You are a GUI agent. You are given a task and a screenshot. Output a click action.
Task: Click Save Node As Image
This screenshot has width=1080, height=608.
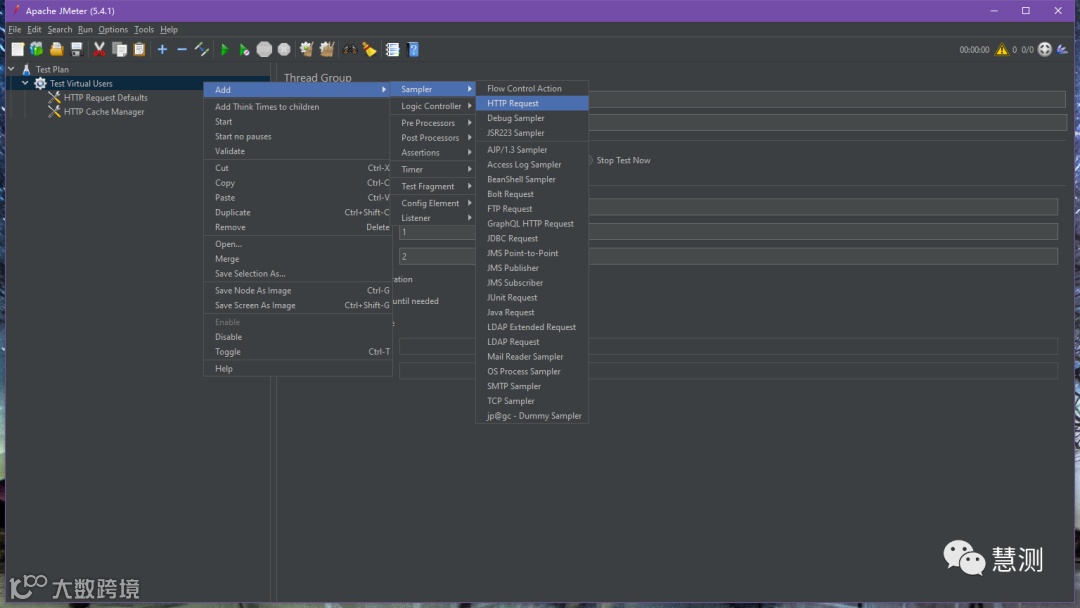click(x=298, y=291)
